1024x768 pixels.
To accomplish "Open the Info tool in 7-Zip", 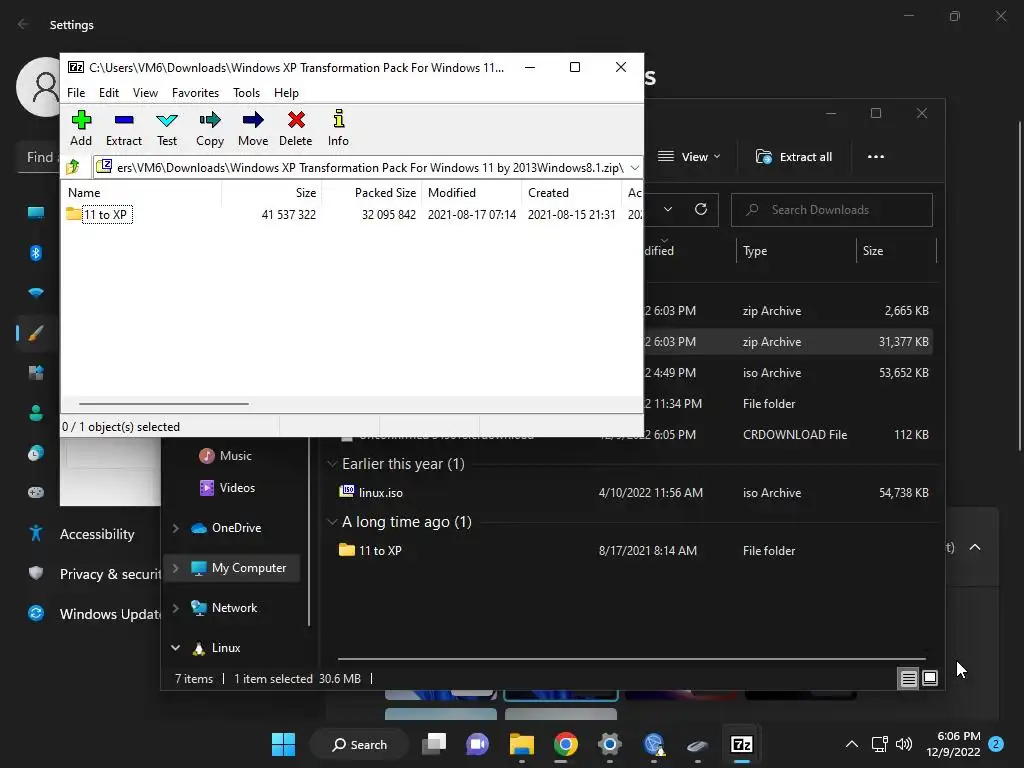I will click(338, 128).
